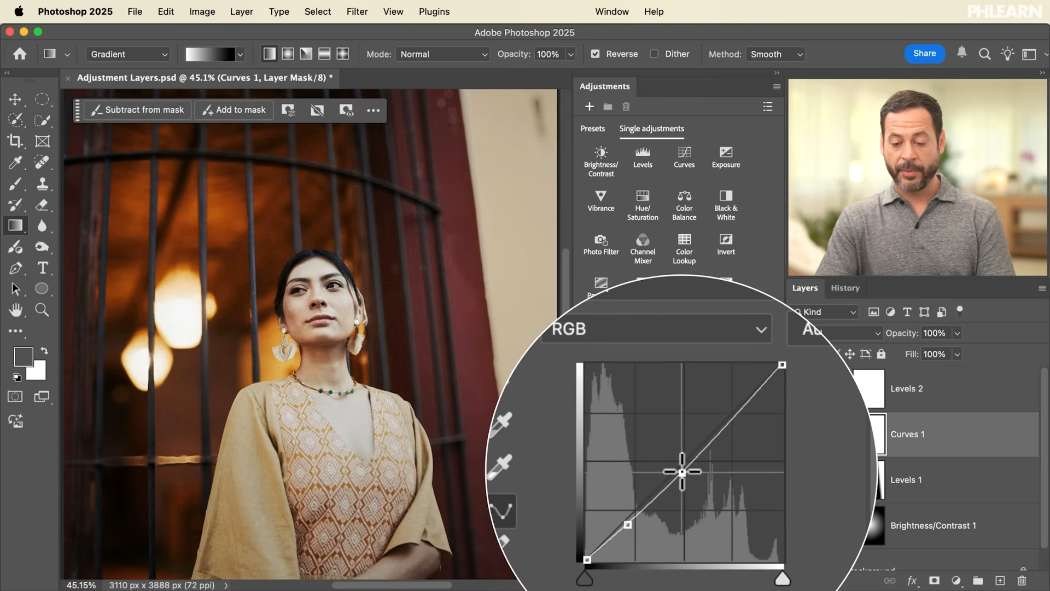This screenshot has height=591, width=1050.
Task: Click the gradient preview bar in options
Action: 210,54
